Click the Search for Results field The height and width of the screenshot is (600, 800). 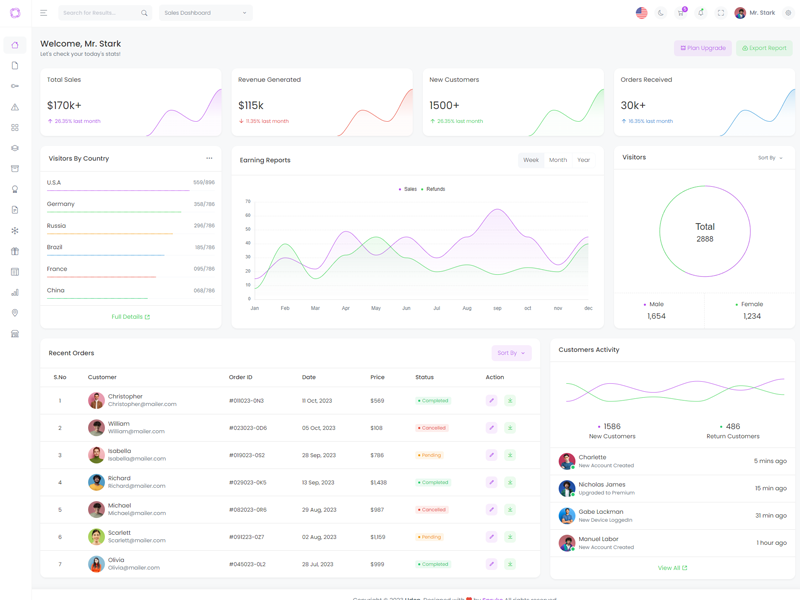pos(100,13)
